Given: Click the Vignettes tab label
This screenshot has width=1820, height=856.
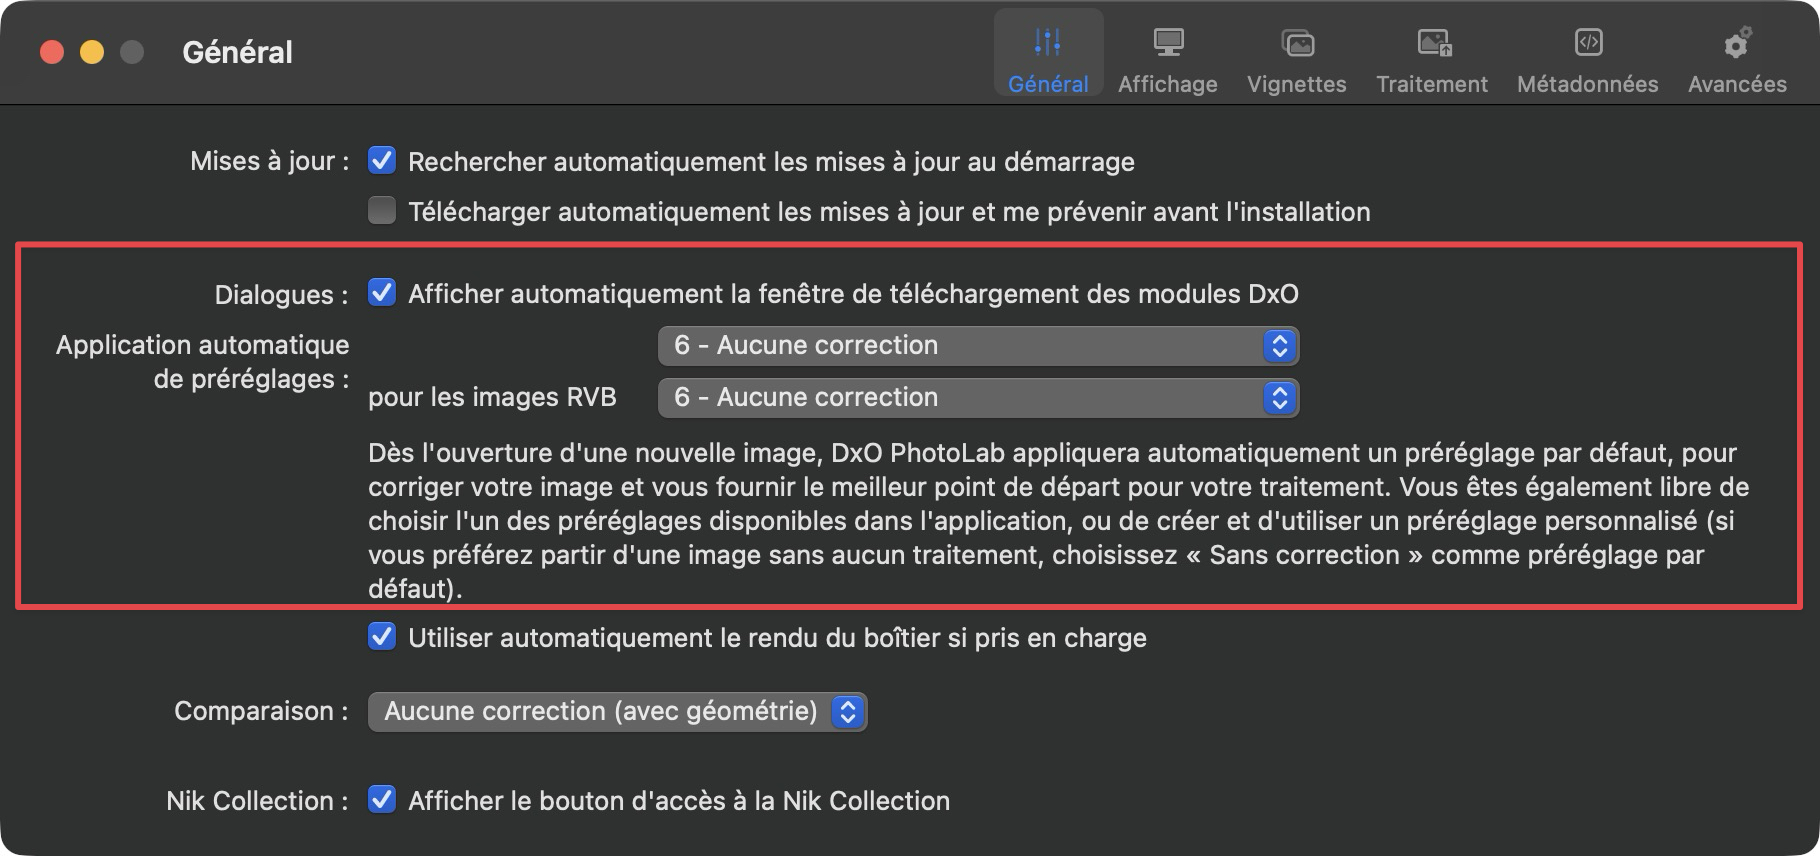Looking at the screenshot, I should click(1297, 85).
